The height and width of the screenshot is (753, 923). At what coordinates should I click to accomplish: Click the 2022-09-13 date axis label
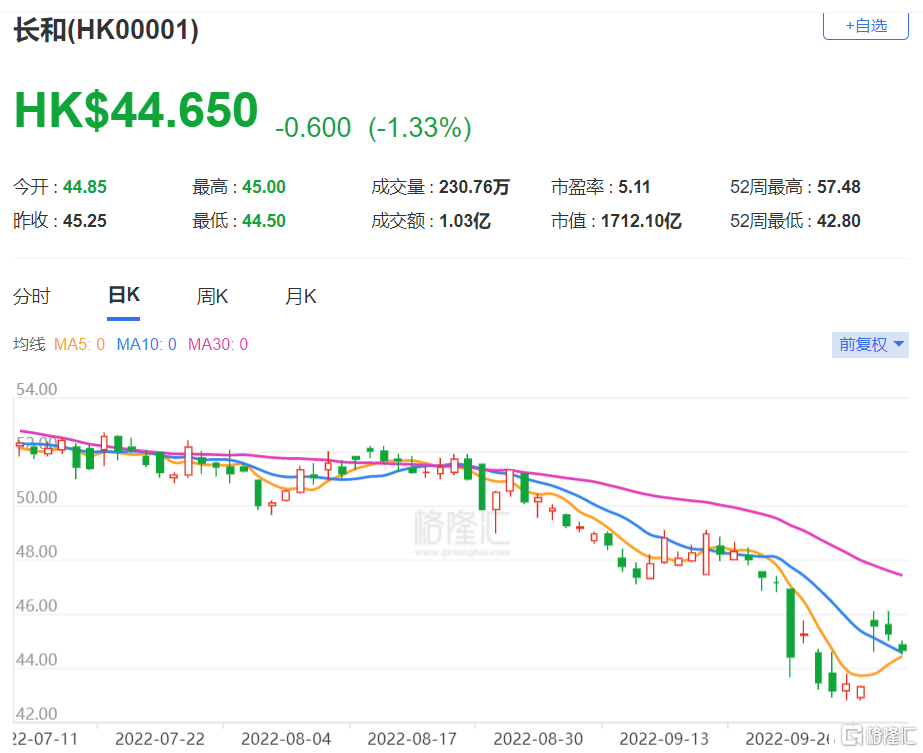[664, 739]
